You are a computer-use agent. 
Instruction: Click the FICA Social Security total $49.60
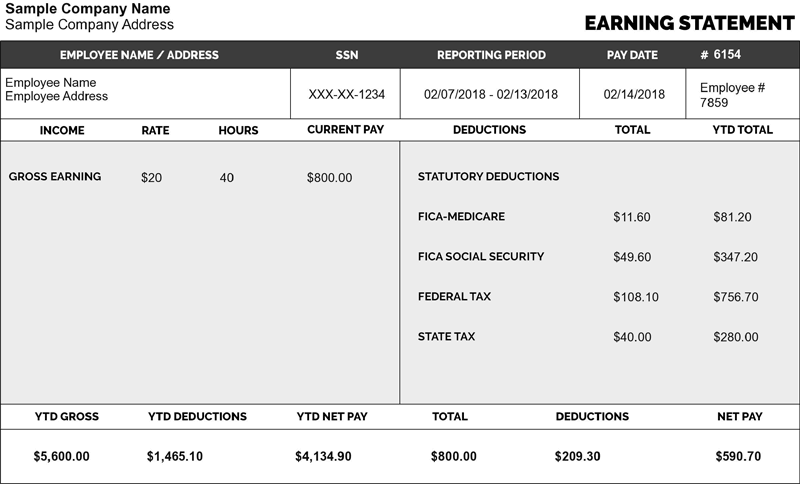pos(631,257)
